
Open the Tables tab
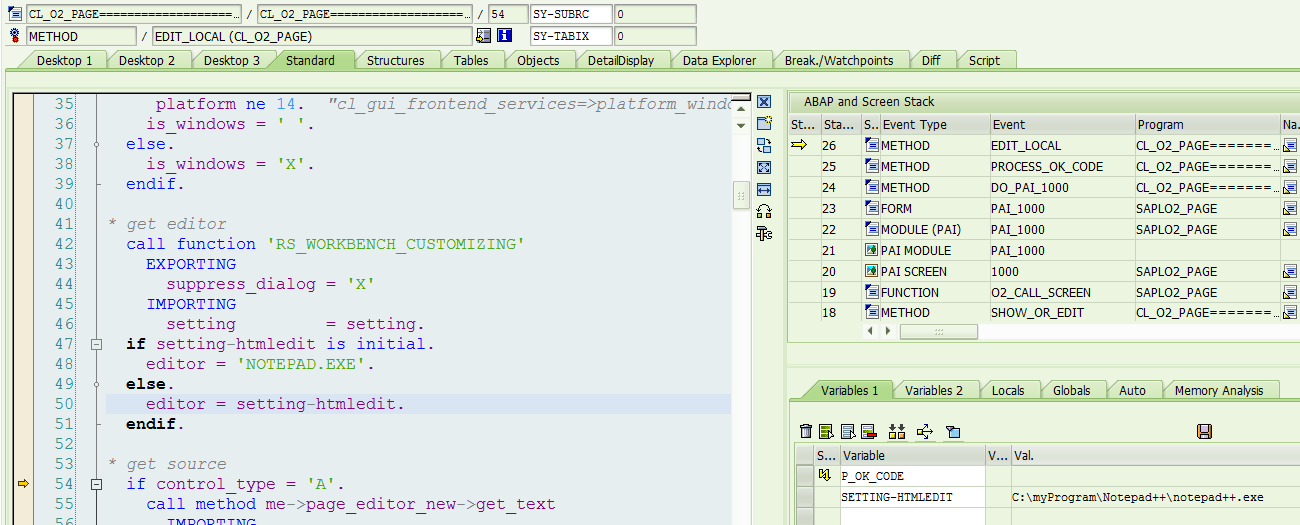pos(471,60)
